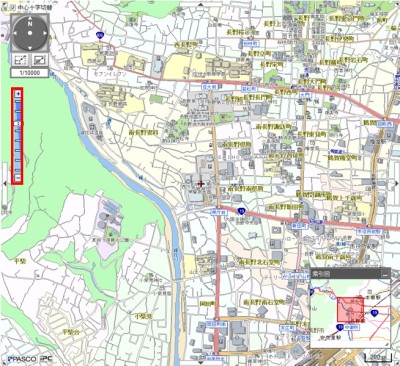
Task: Click the 1/10000 scale field
Action: (x=30, y=73)
